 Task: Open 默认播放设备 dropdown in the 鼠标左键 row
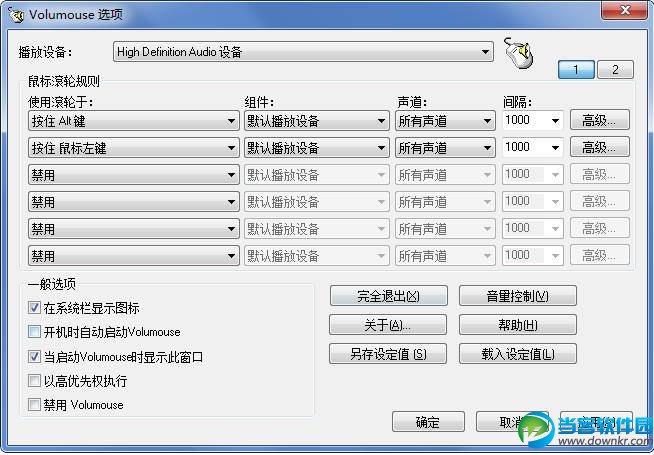pyautogui.click(x=317, y=148)
